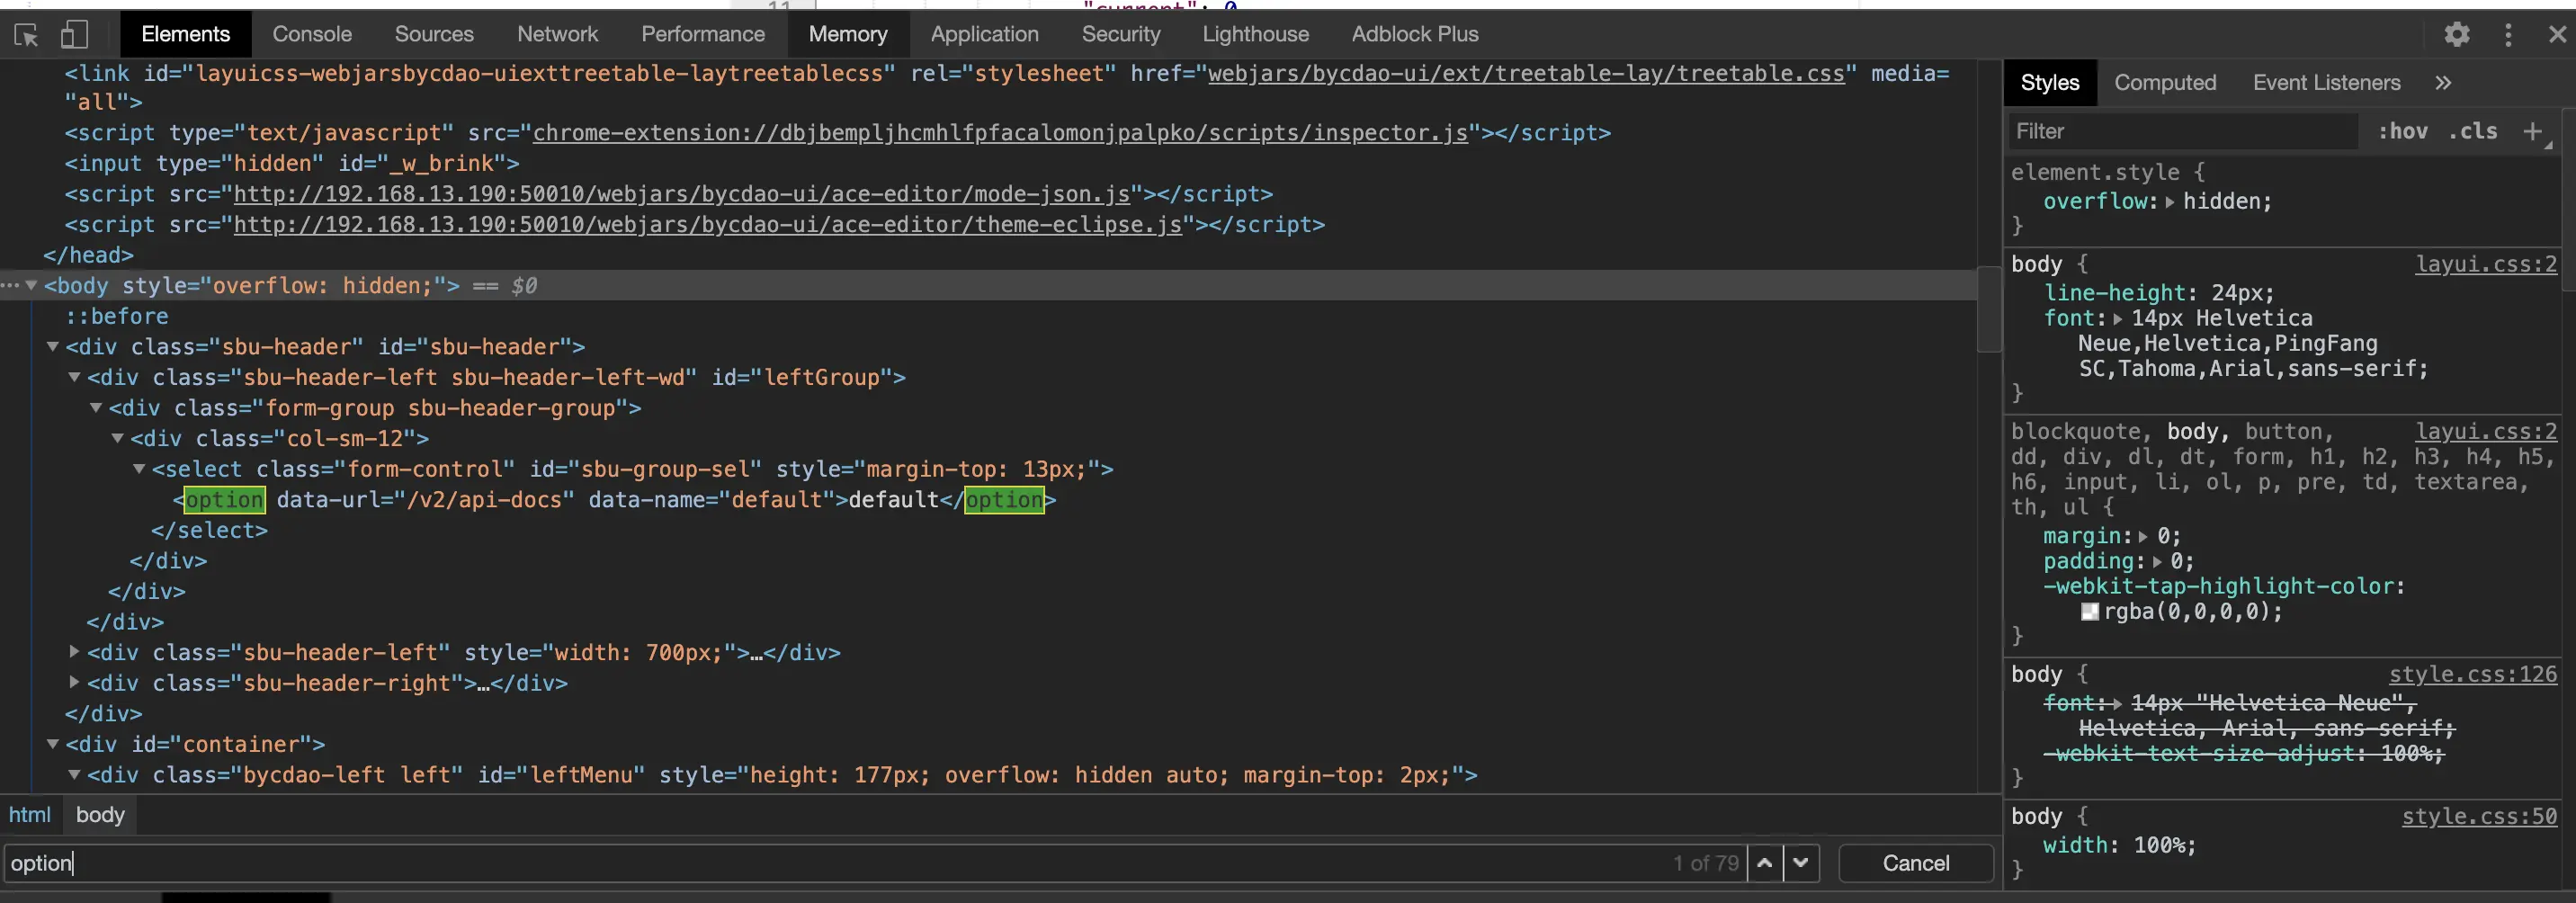Image resolution: width=2576 pixels, height=903 pixels.
Task: Expand the font shorthand in body rule
Action: point(2118,319)
